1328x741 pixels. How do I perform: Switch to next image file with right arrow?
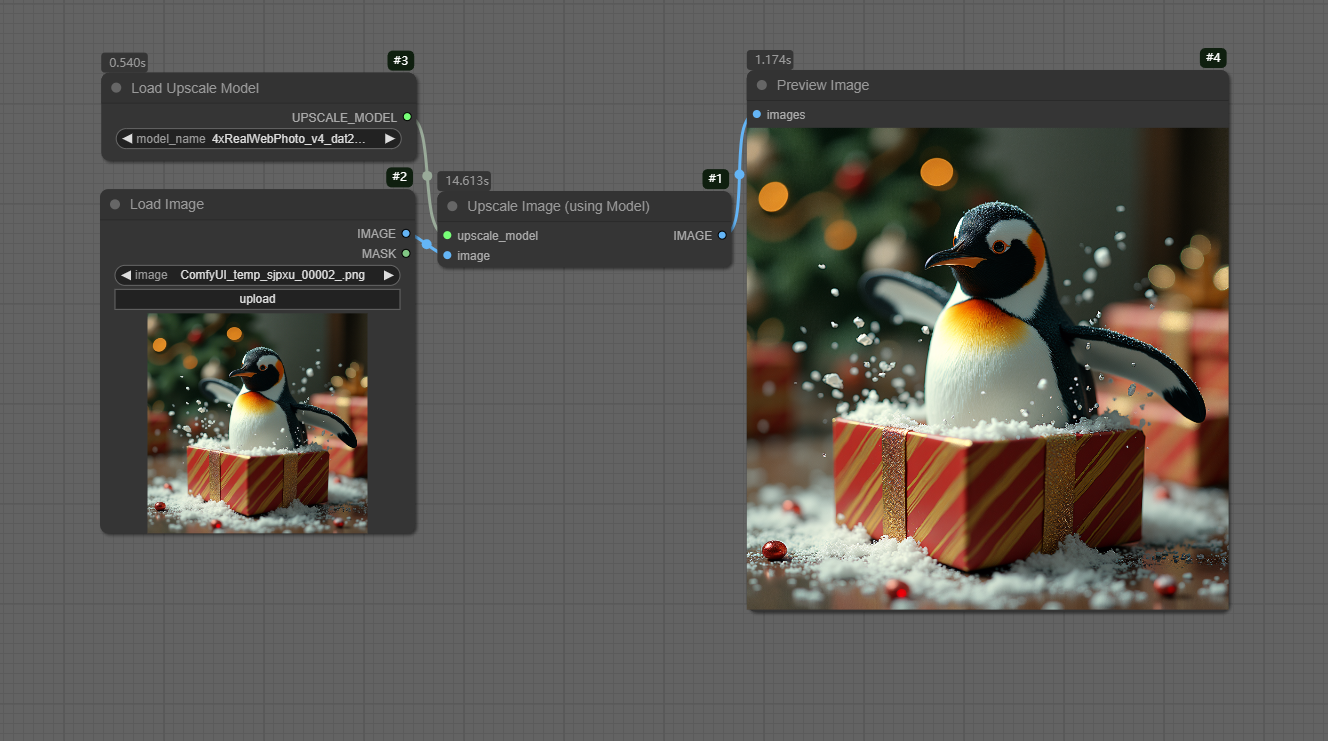[x=388, y=275]
